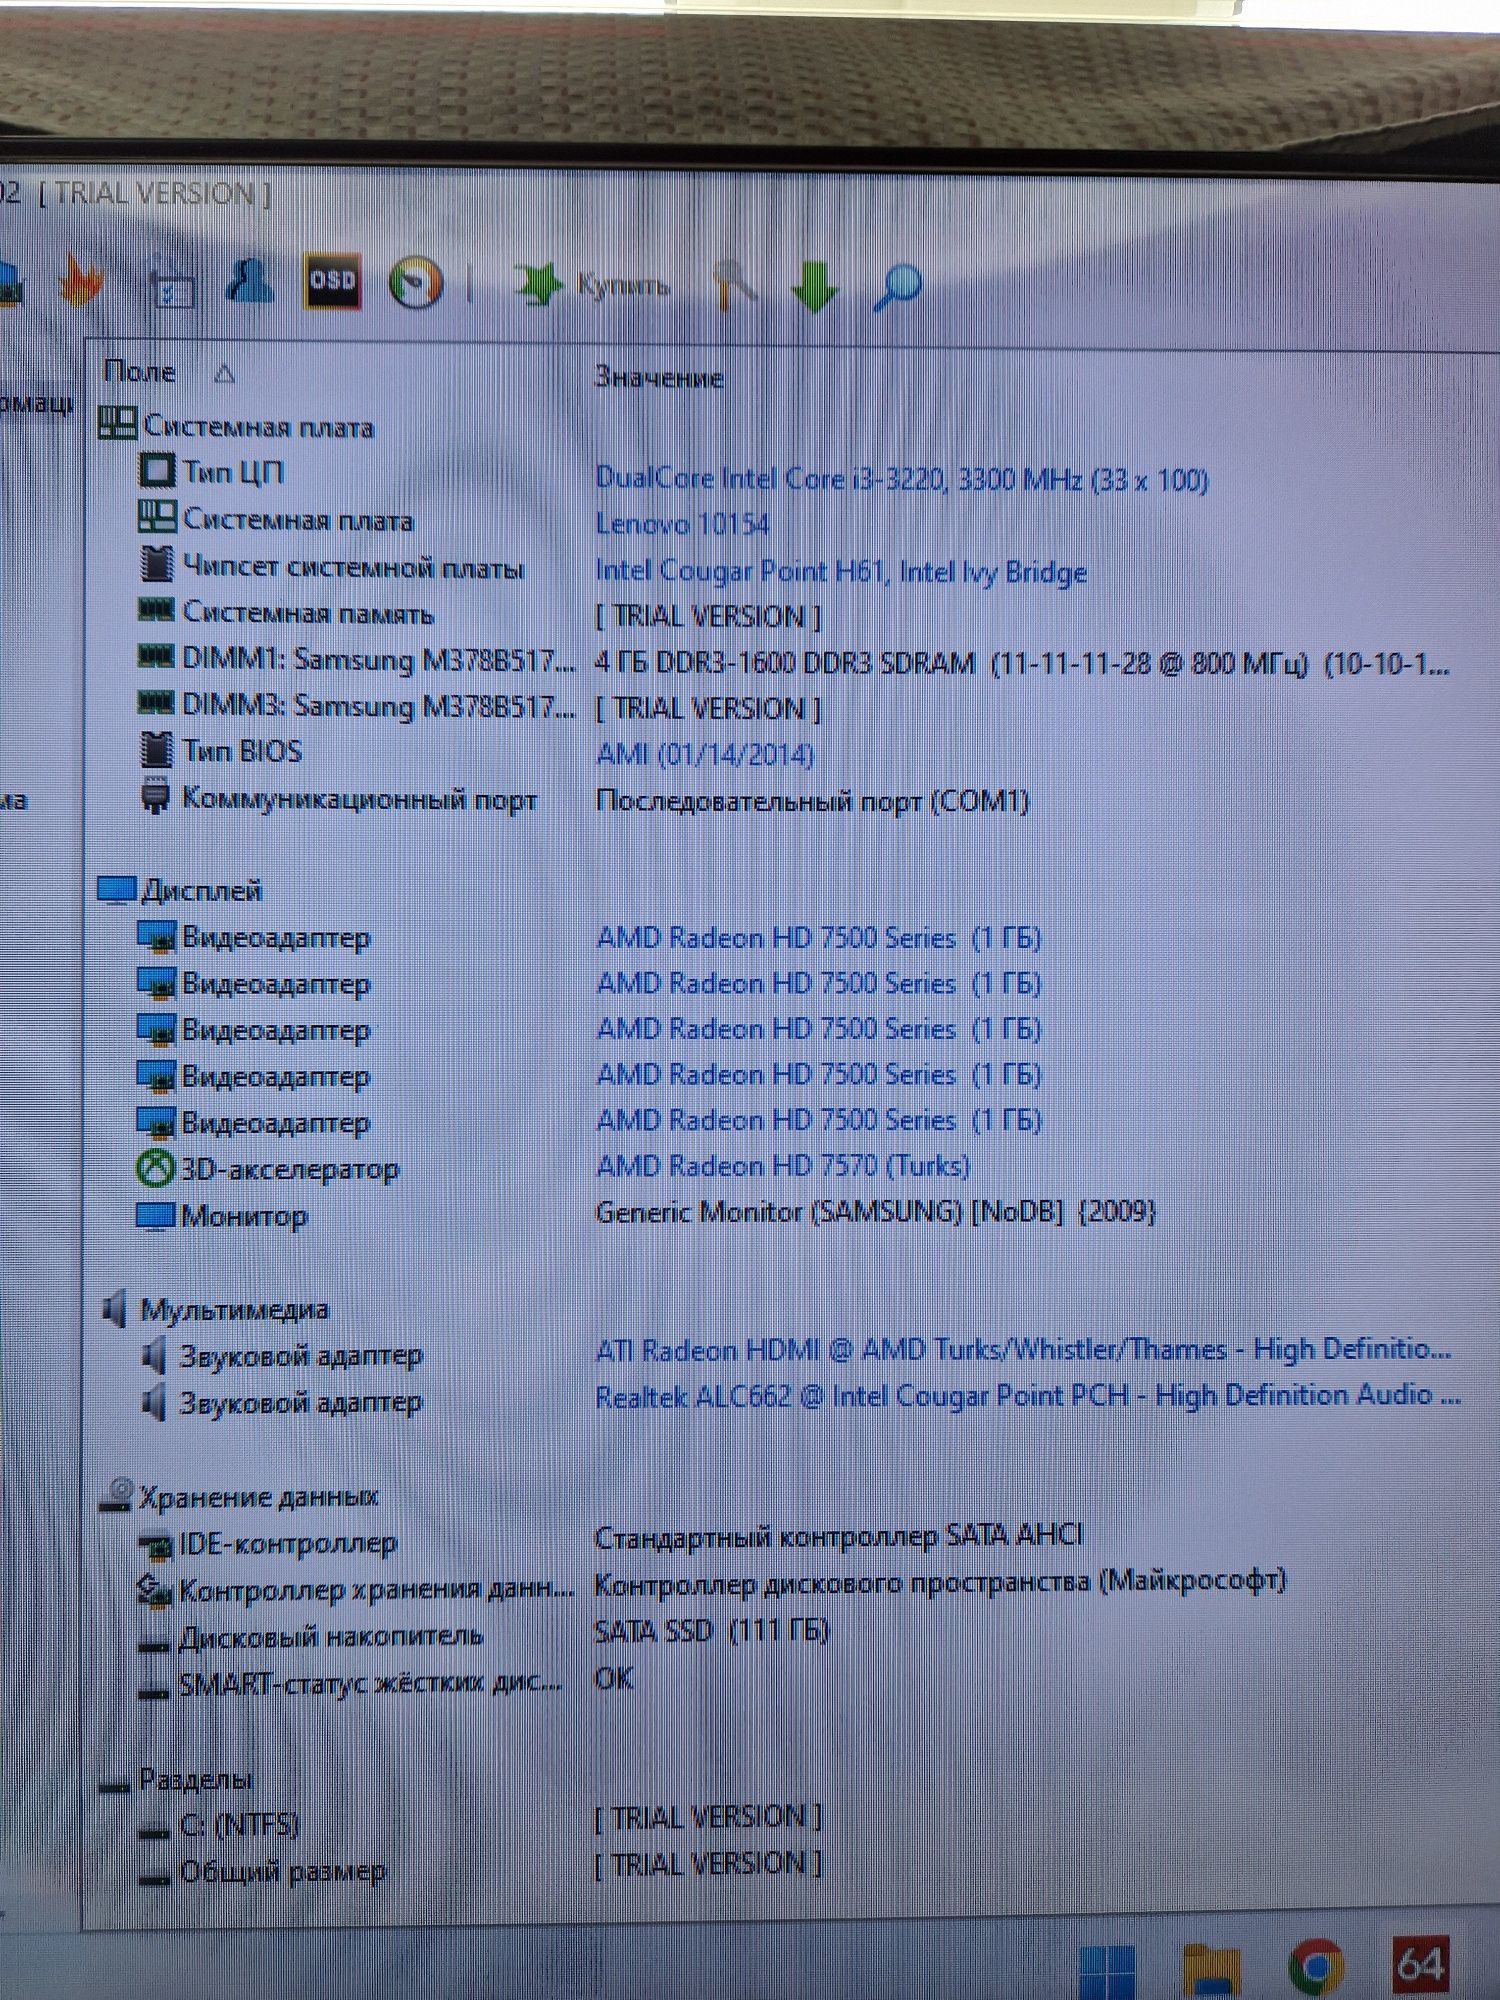The width and height of the screenshot is (1500, 2000).
Task: Click the Системная плата group header icon
Action: [117, 423]
